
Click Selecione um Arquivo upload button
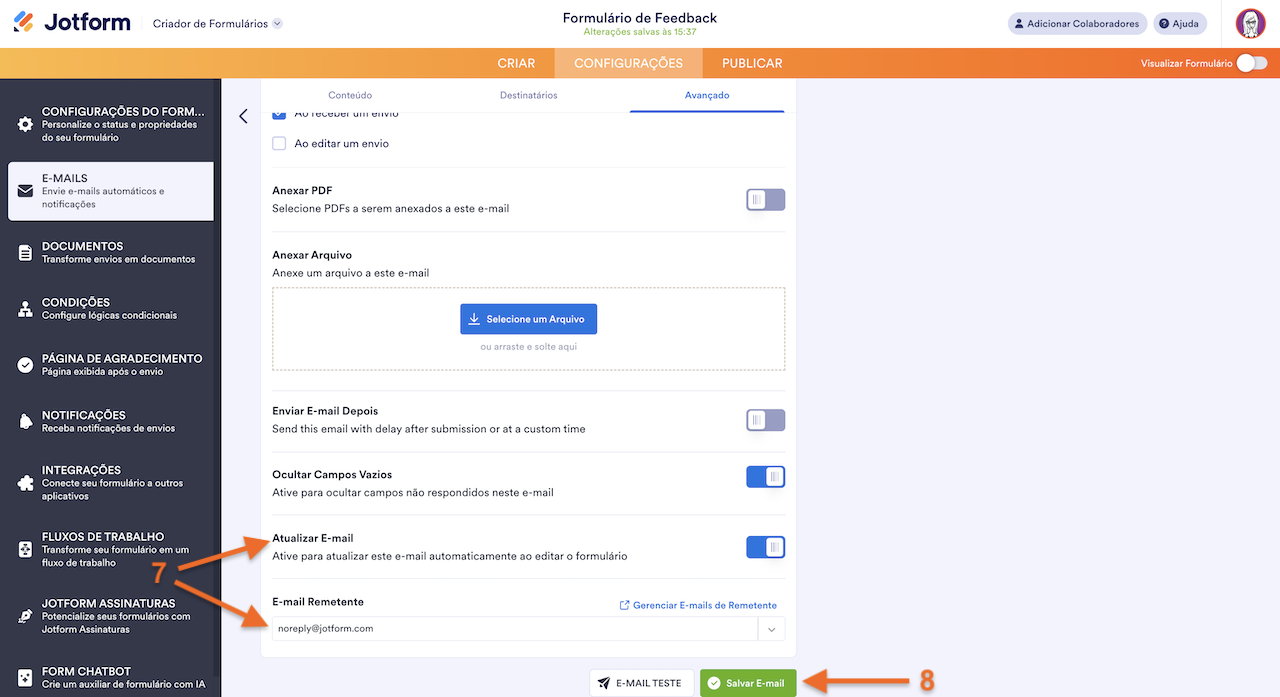point(528,319)
